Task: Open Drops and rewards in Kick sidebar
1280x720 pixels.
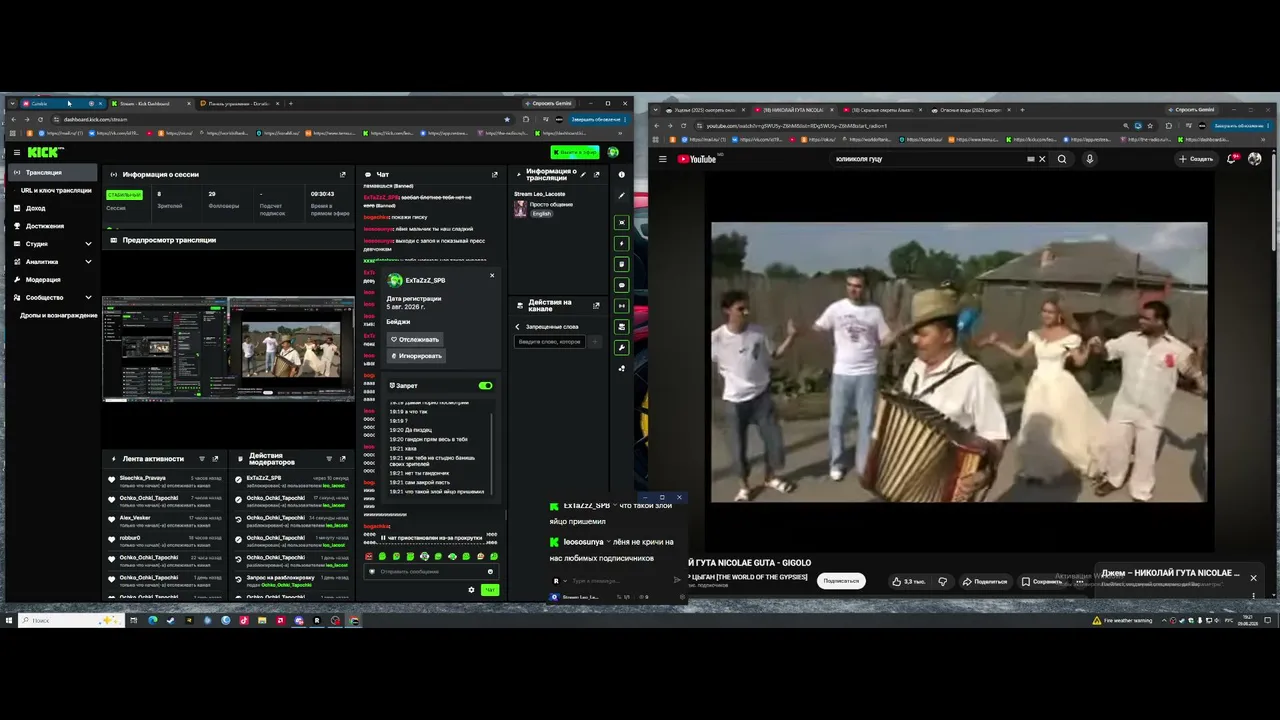Action: [x=58, y=316]
